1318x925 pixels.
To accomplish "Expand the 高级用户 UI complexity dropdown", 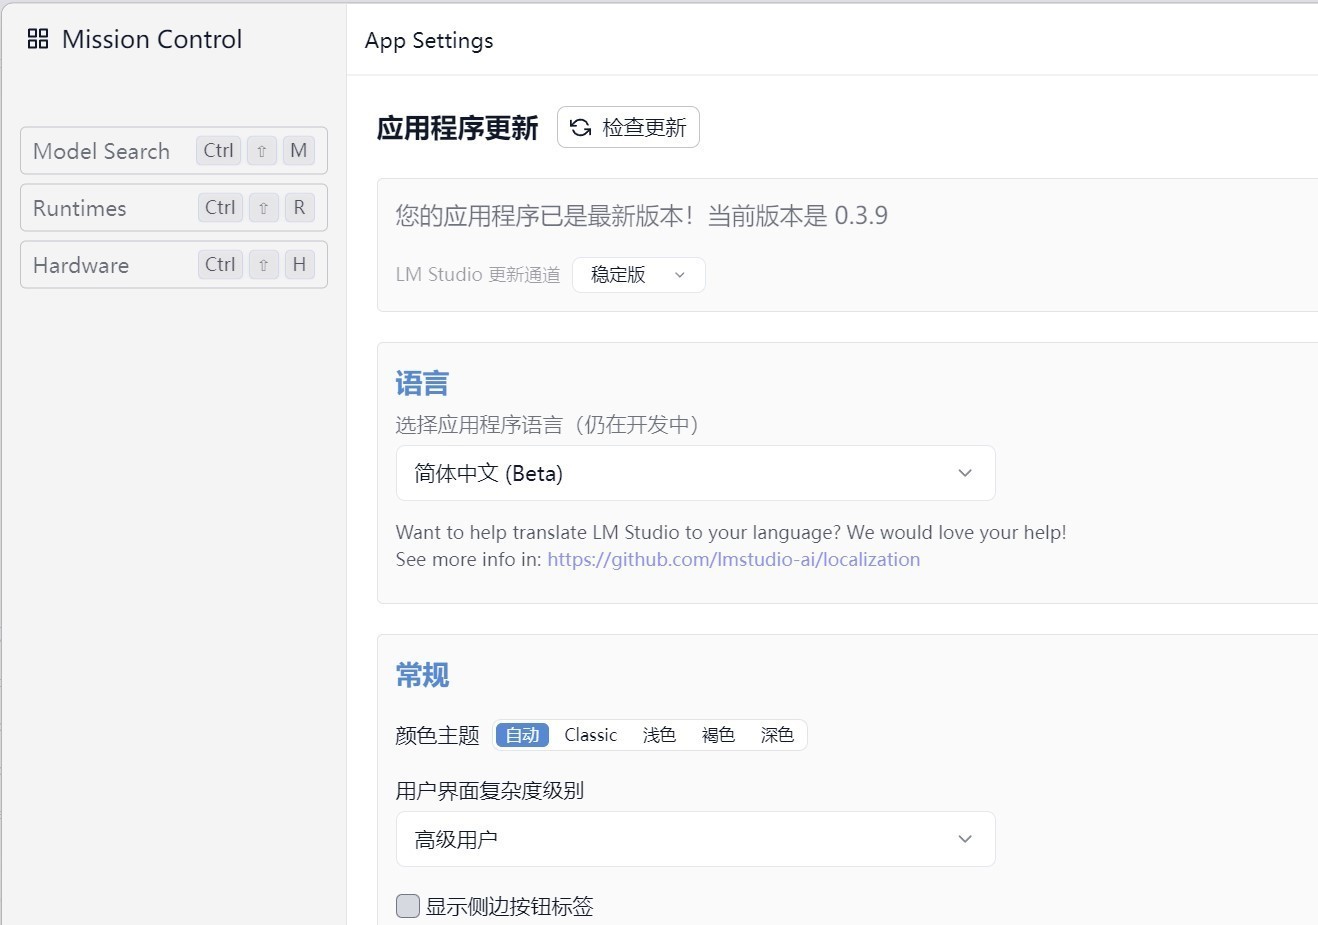I will 695,839.
